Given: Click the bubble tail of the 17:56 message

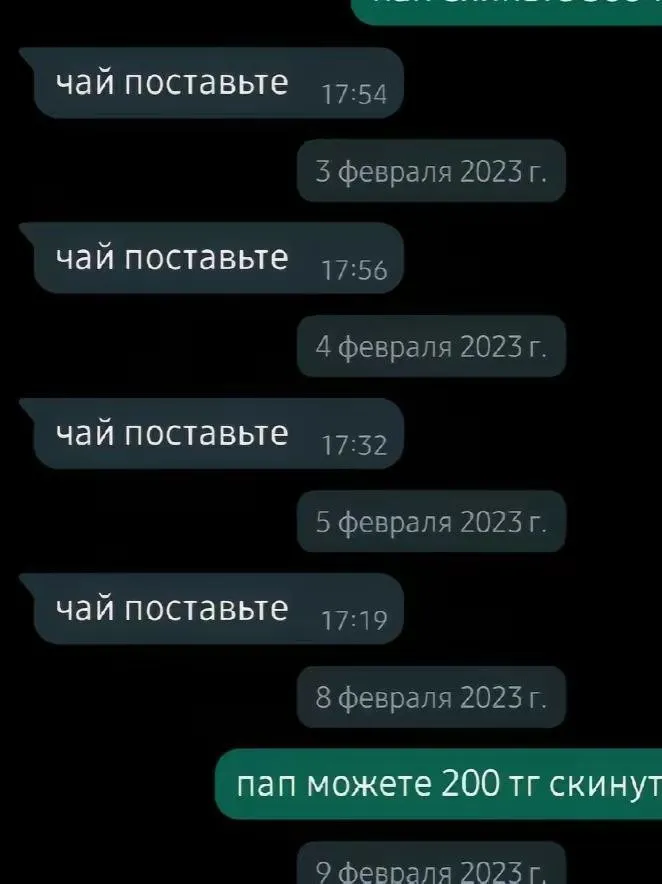Looking at the screenshot, I should 28,232.
